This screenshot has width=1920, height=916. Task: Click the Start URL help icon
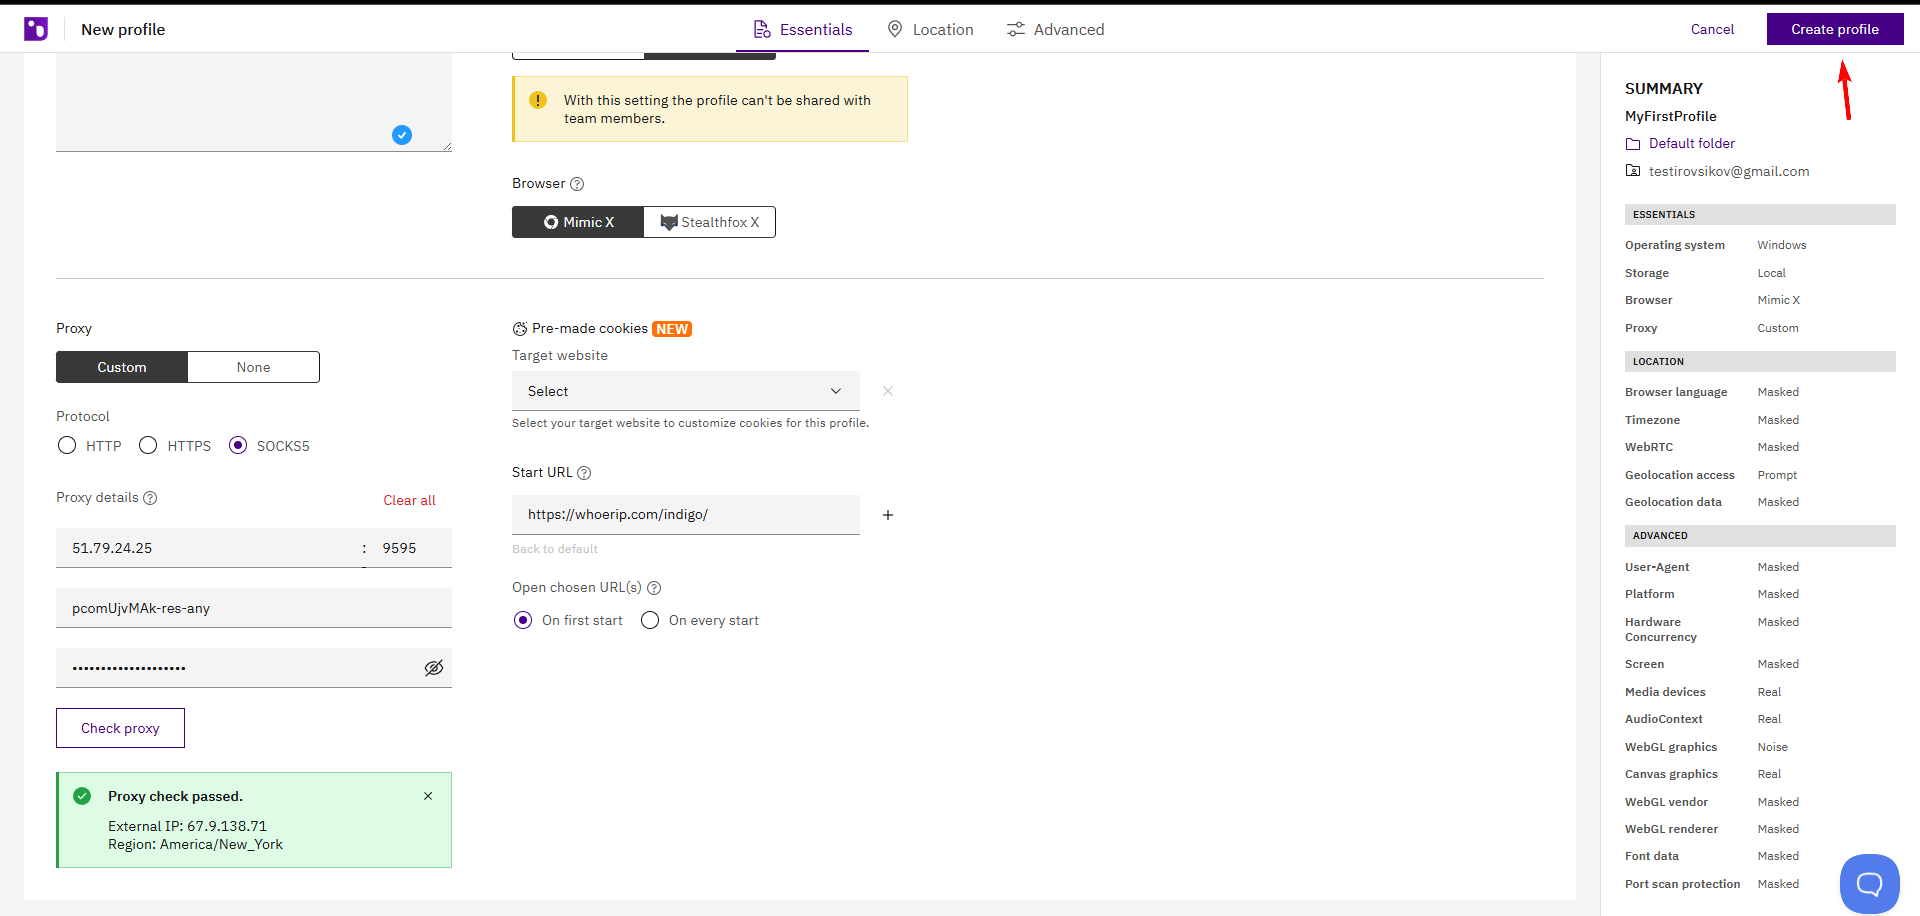[584, 473]
